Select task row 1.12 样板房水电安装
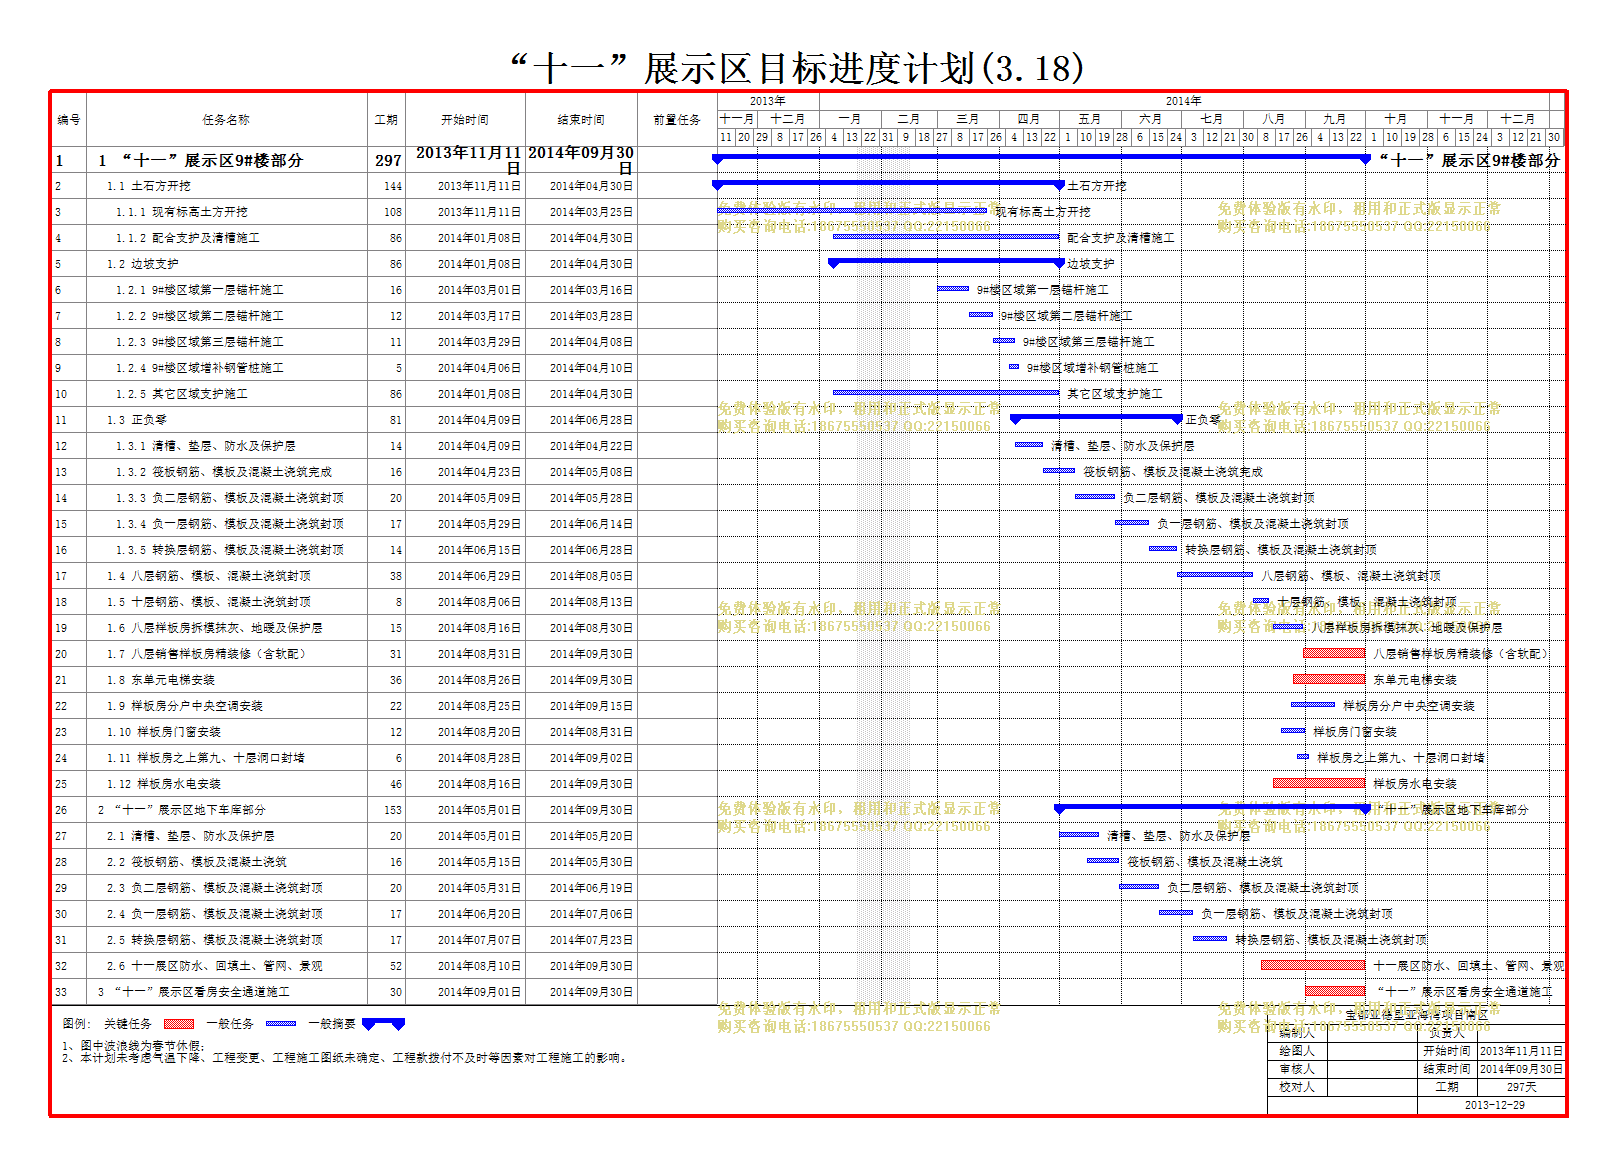This screenshot has width=1616, height=1165. click(384, 784)
